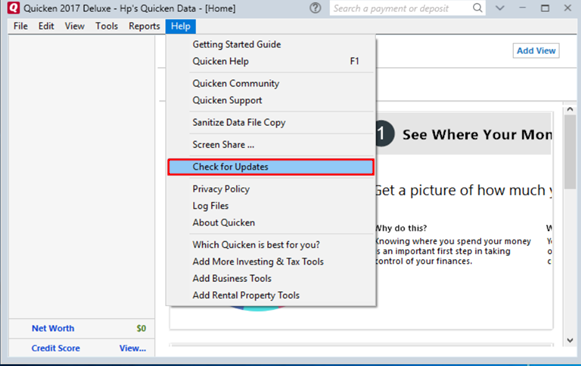Open the Net Worth link
The image size is (581, 366).
[53, 328]
